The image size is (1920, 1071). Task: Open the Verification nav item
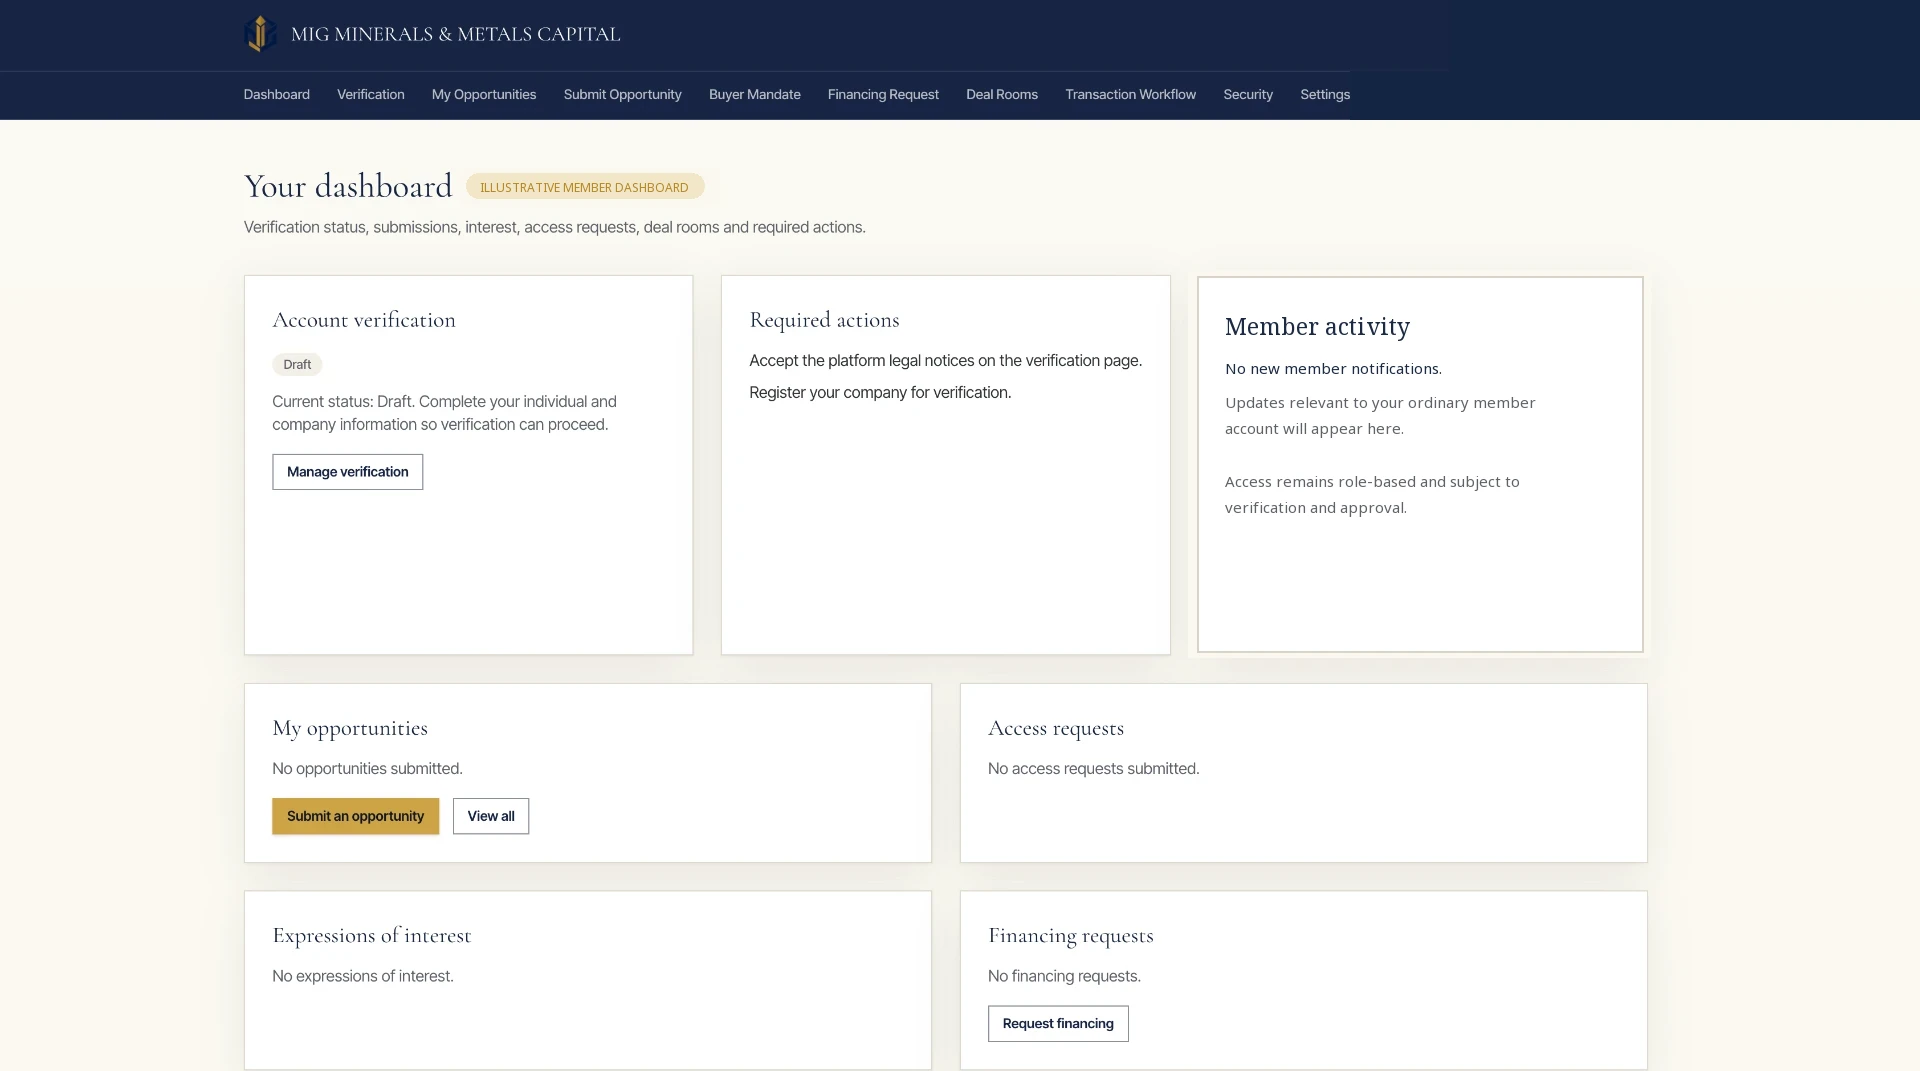pos(370,94)
